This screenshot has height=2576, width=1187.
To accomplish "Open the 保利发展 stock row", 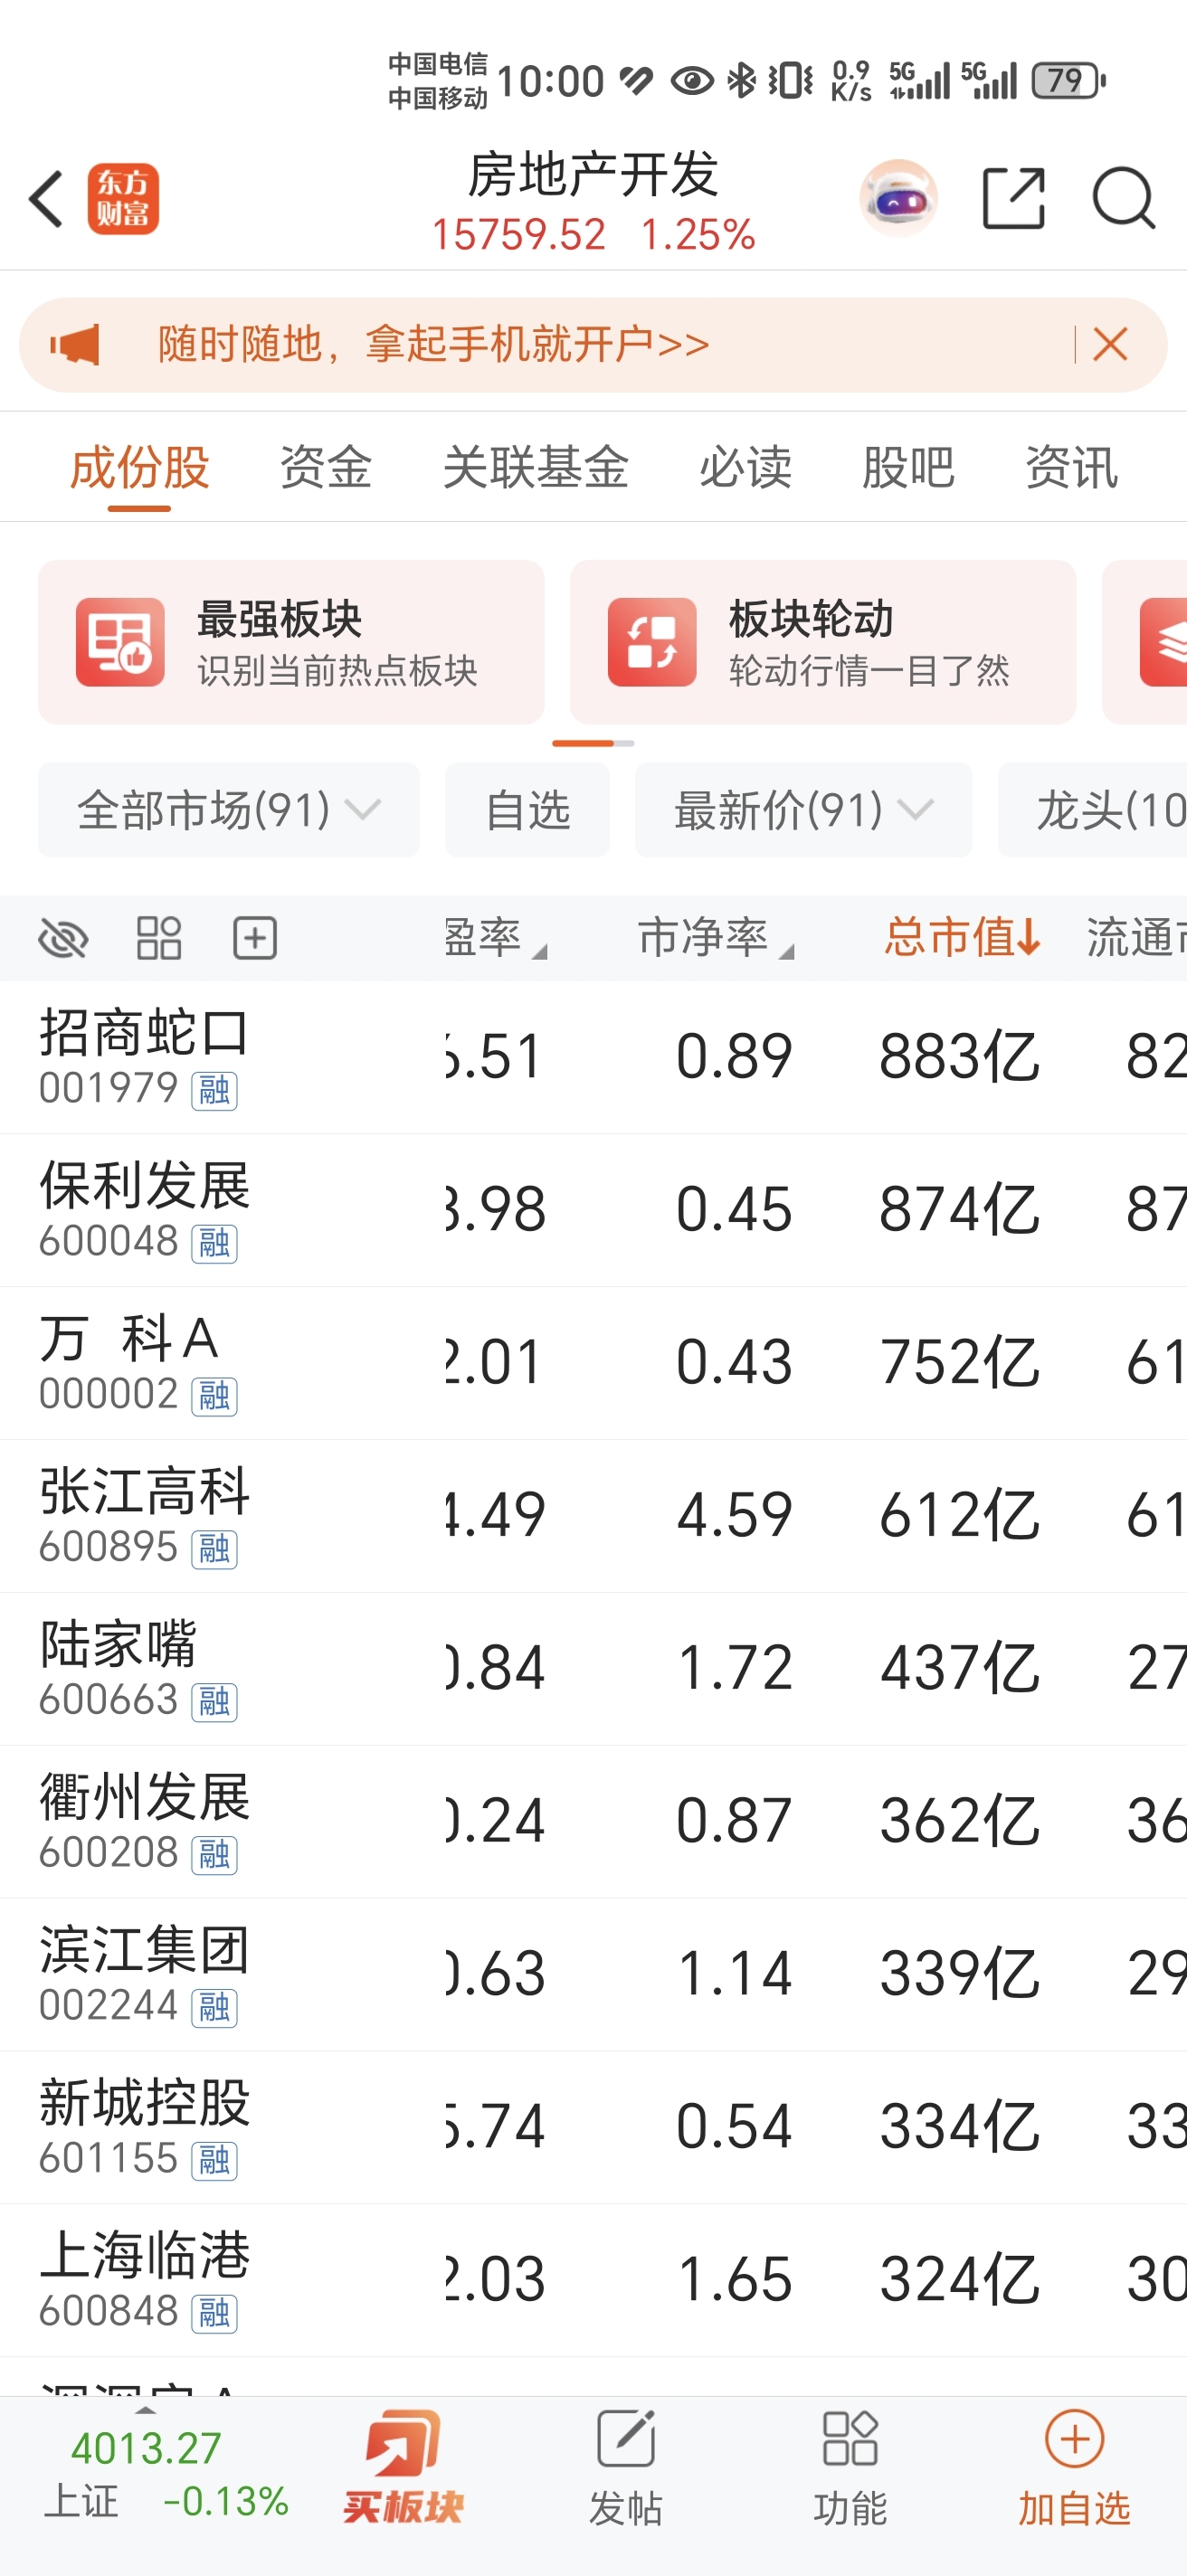I will (x=593, y=1210).
